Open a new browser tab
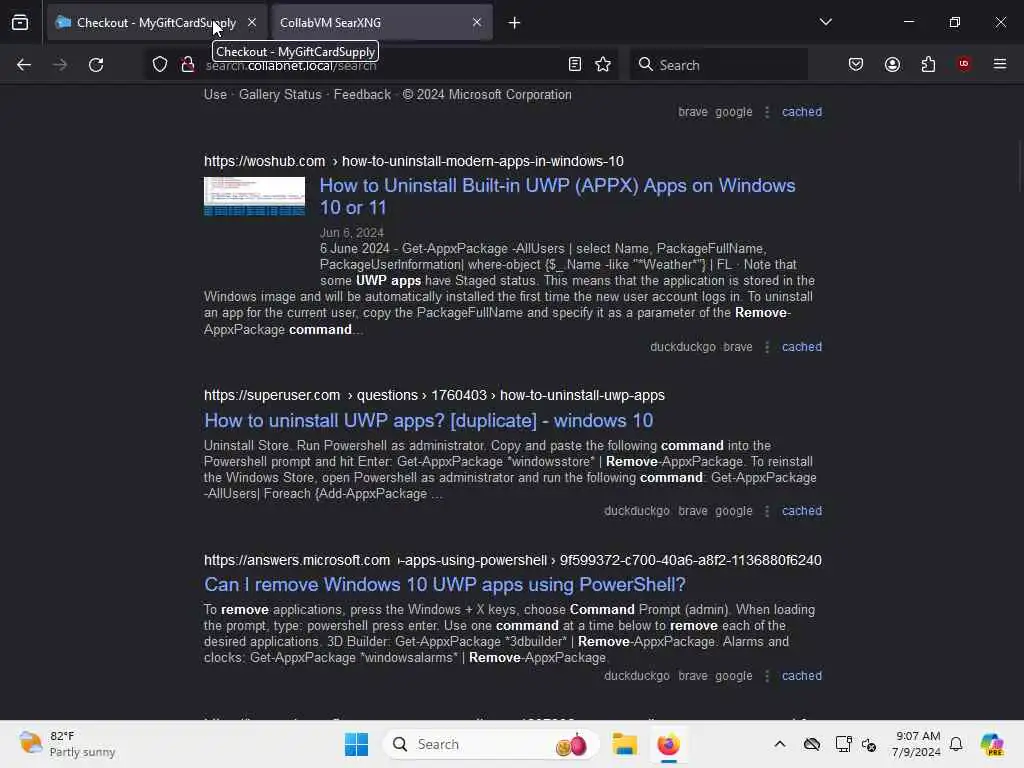The image size is (1024, 768). tap(514, 23)
